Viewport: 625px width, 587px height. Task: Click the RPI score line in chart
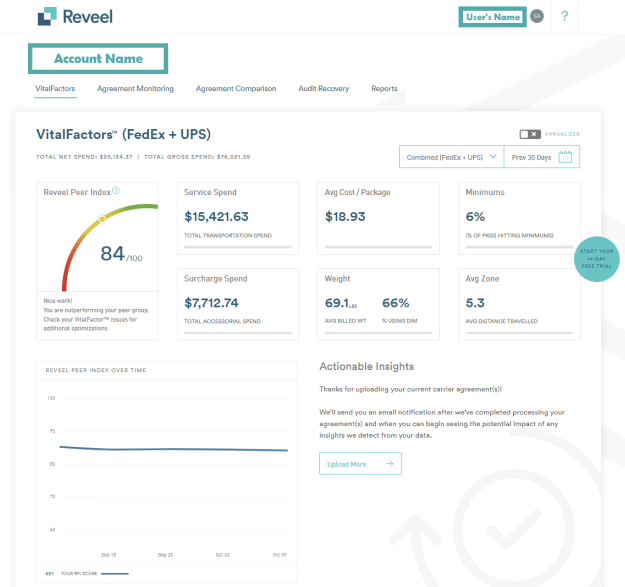pyautogui.click(x=173, y=449)
